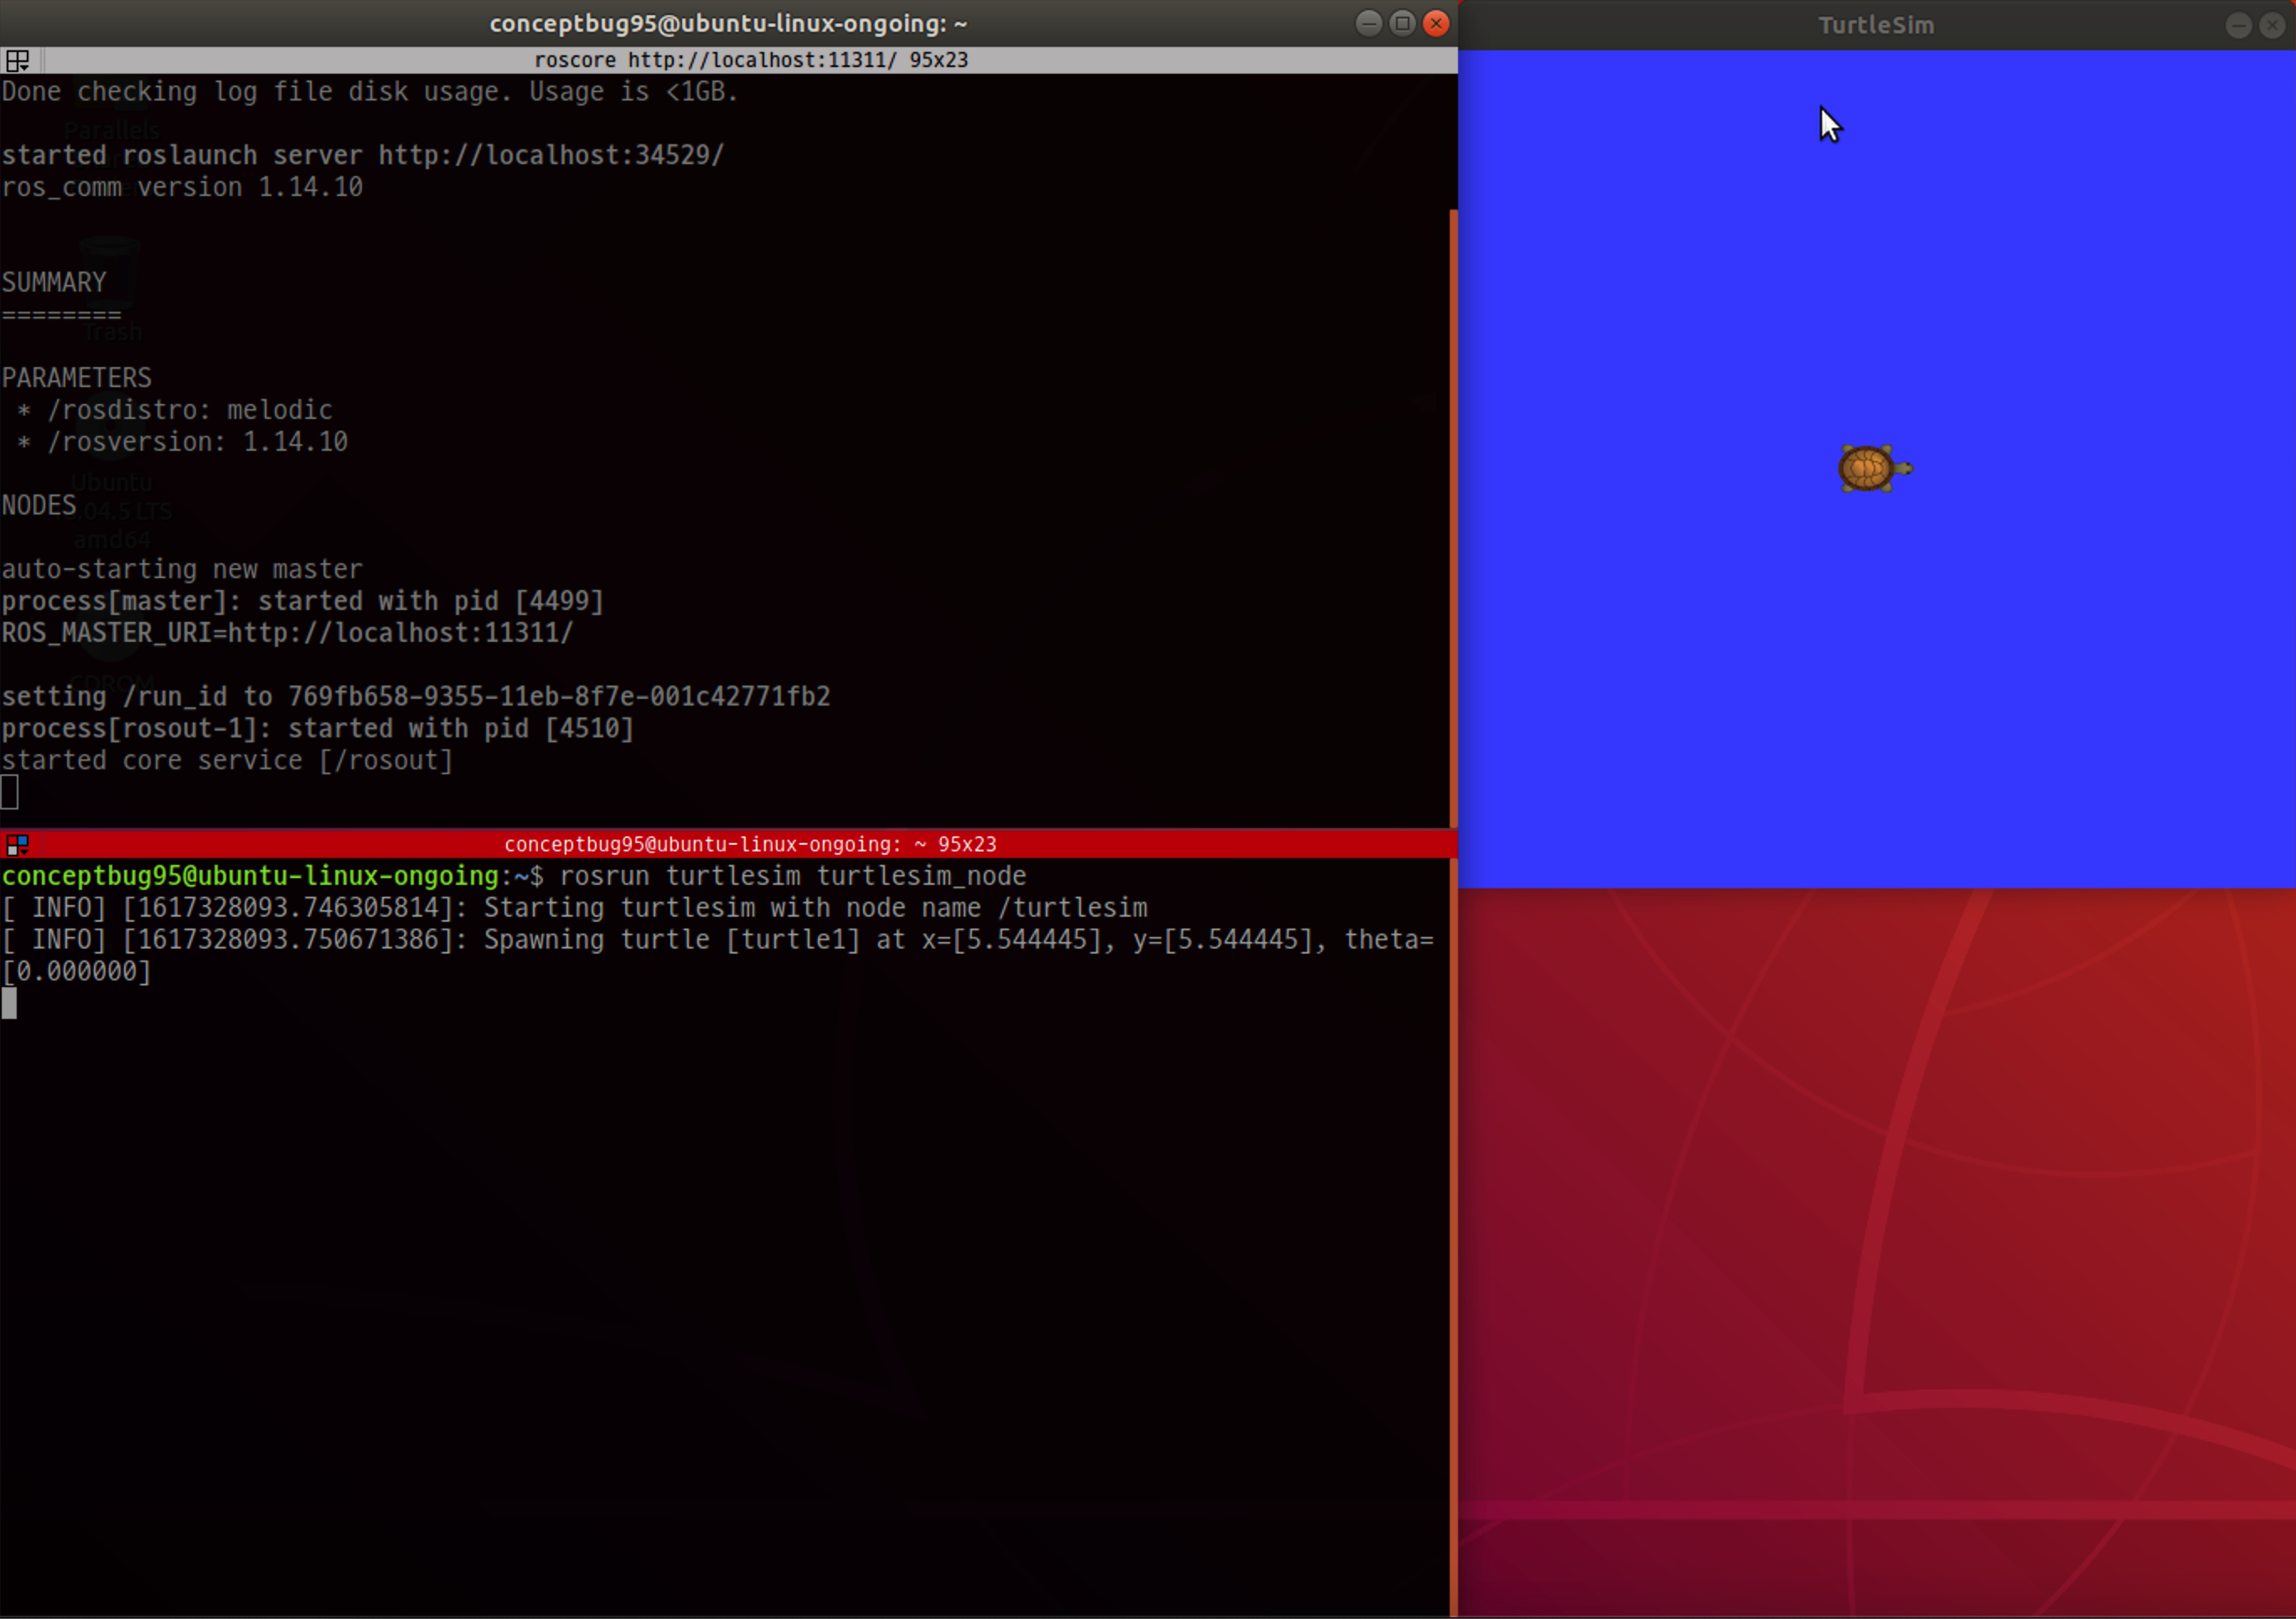Click the desktop wallpaper below TurtleSim
Viewport: 2296px width, 1619px height.
tap(1875, 1250)
